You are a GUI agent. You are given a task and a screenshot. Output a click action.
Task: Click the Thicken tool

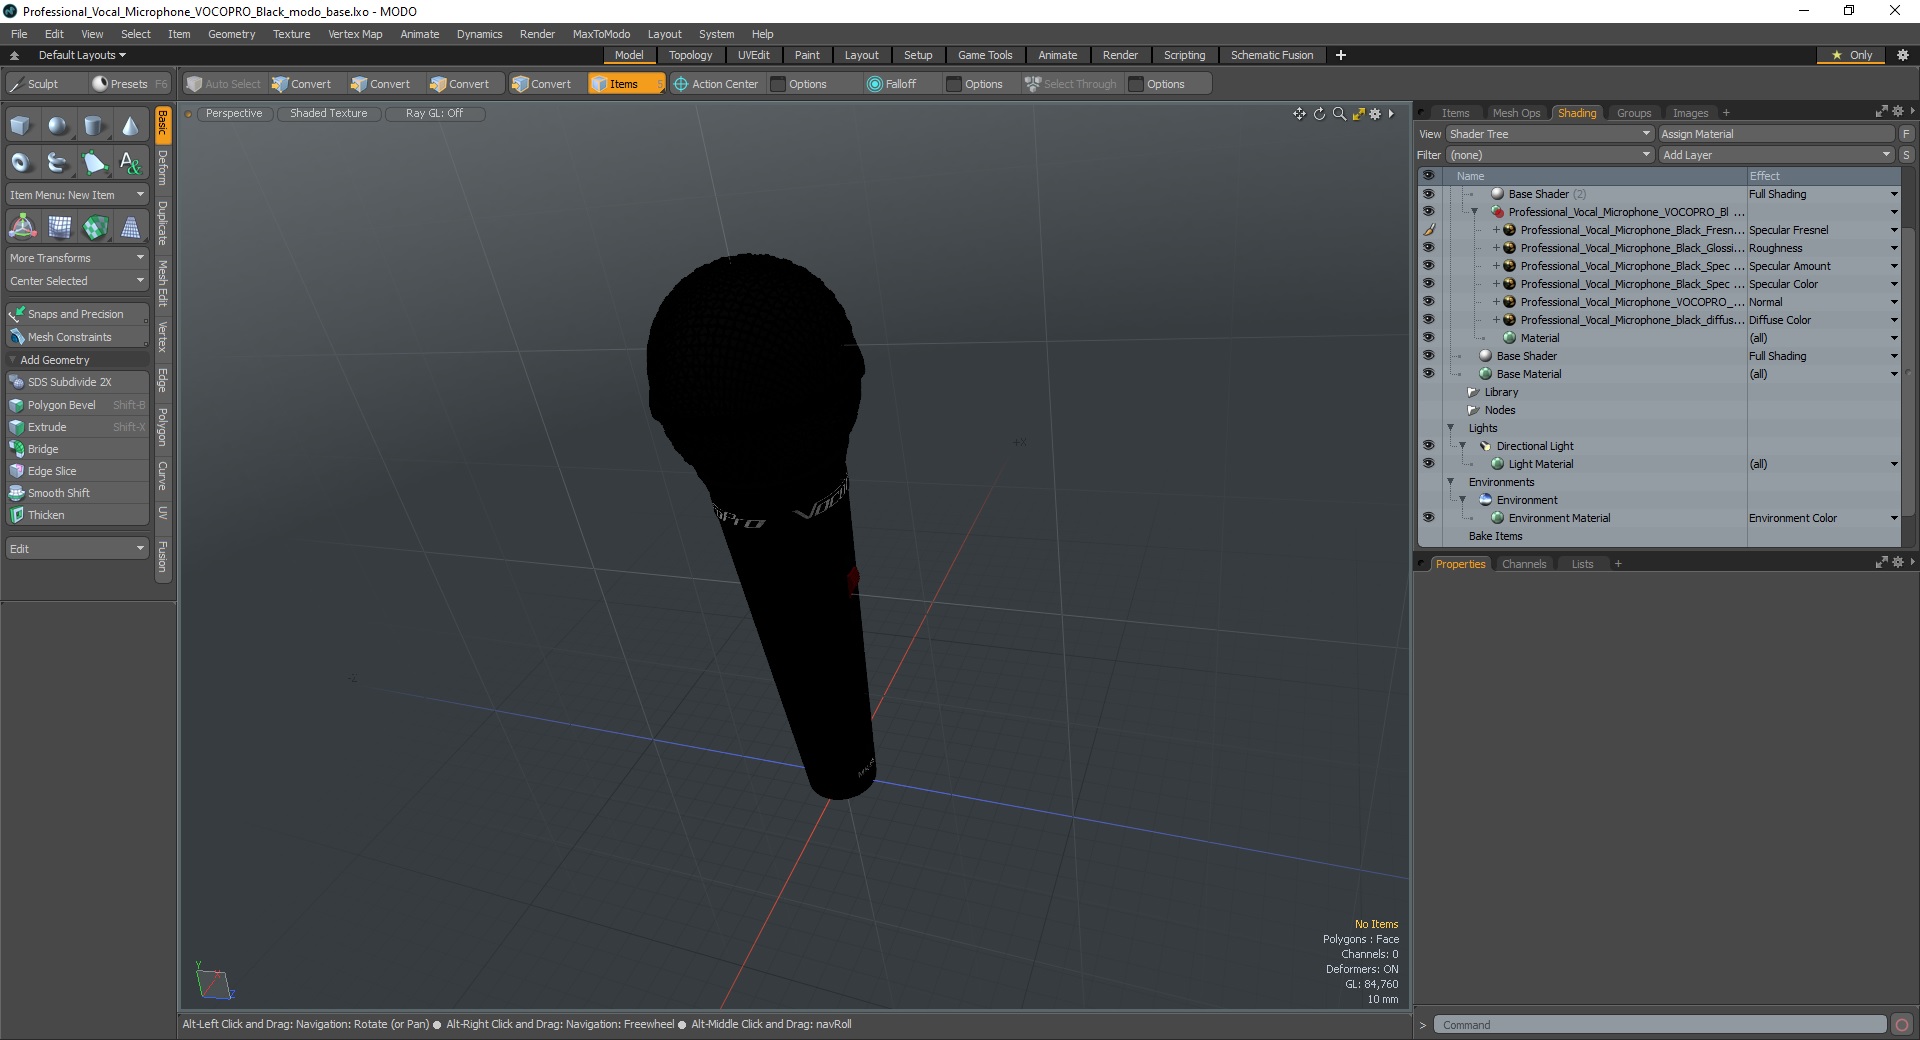tap(78, 515)
